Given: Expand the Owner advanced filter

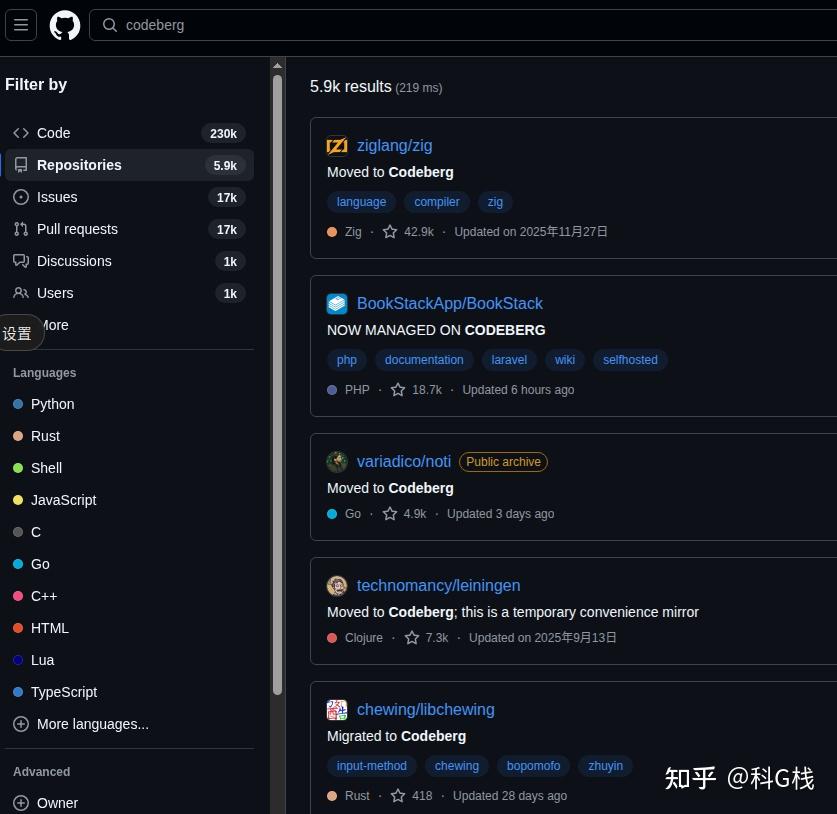Looking at the screenshot, I should point(46,803).
